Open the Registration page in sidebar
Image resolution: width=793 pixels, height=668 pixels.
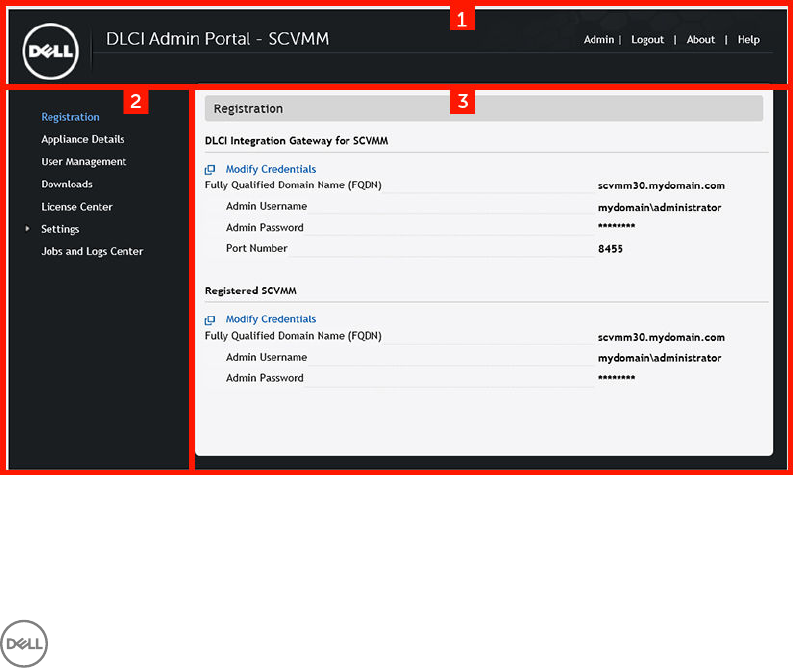70,117
